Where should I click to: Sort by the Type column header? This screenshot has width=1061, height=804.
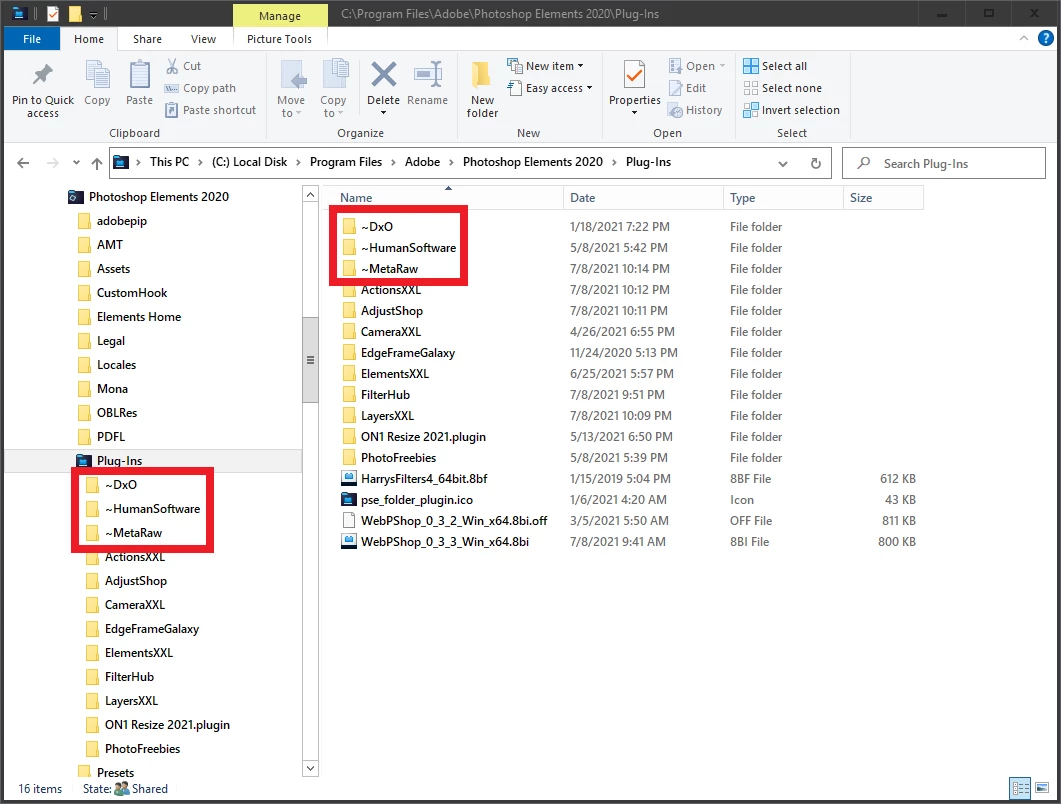783,198
